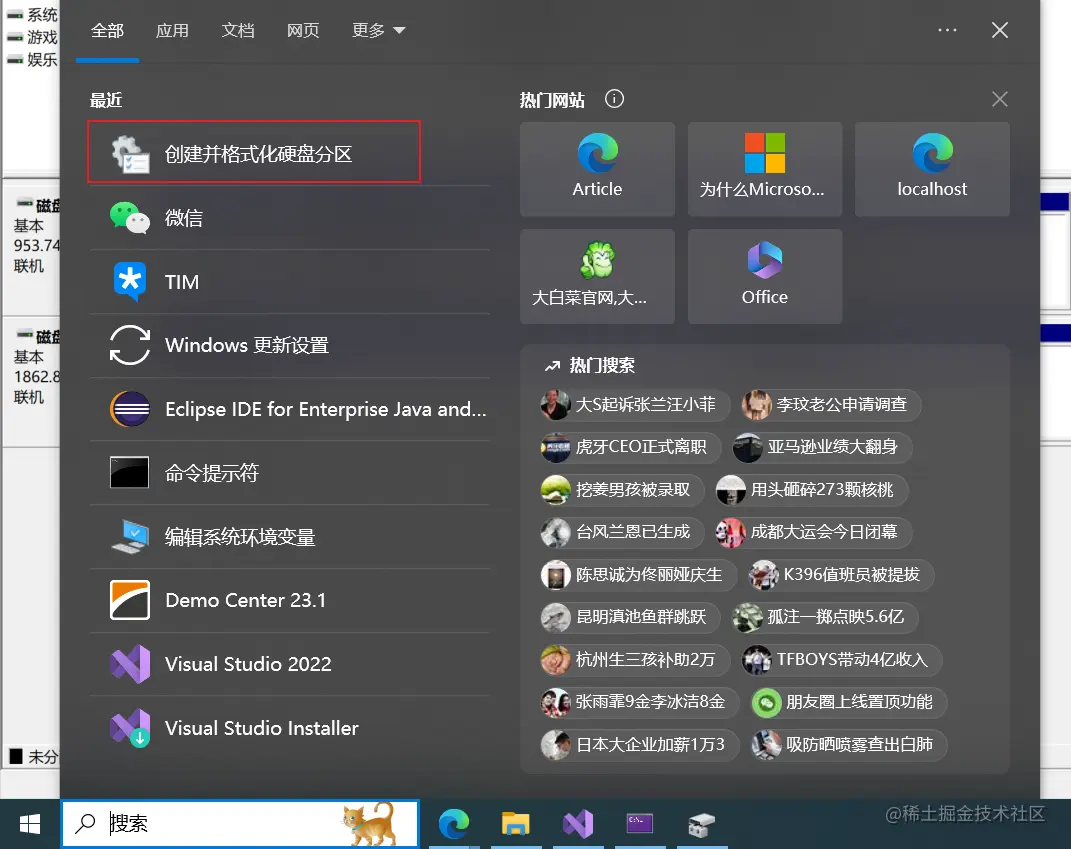Open trending topic 成都大运会今日闭幕
This screenshot has height=849, width=1071.
pos(813,532)
